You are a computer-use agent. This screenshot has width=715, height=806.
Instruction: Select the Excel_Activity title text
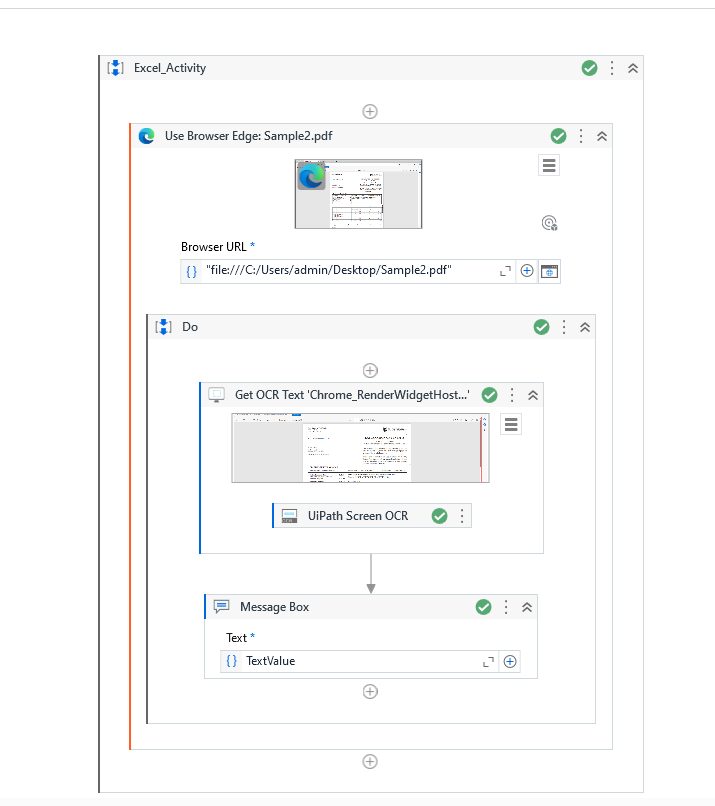pos(170,68)
